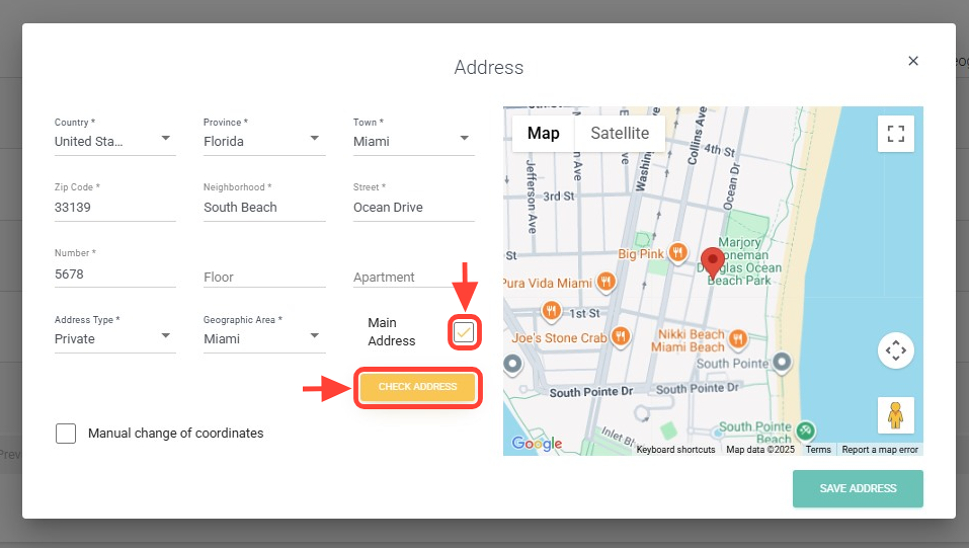Click the map camera controls icon

click(x=895, y=350)
